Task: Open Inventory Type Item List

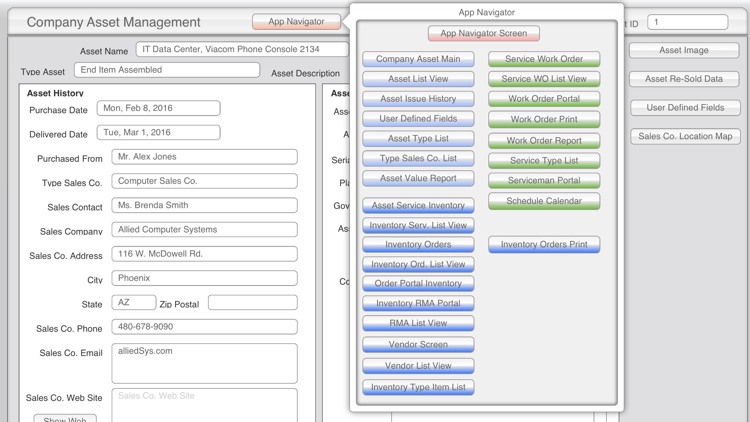Action: point(418,387)
